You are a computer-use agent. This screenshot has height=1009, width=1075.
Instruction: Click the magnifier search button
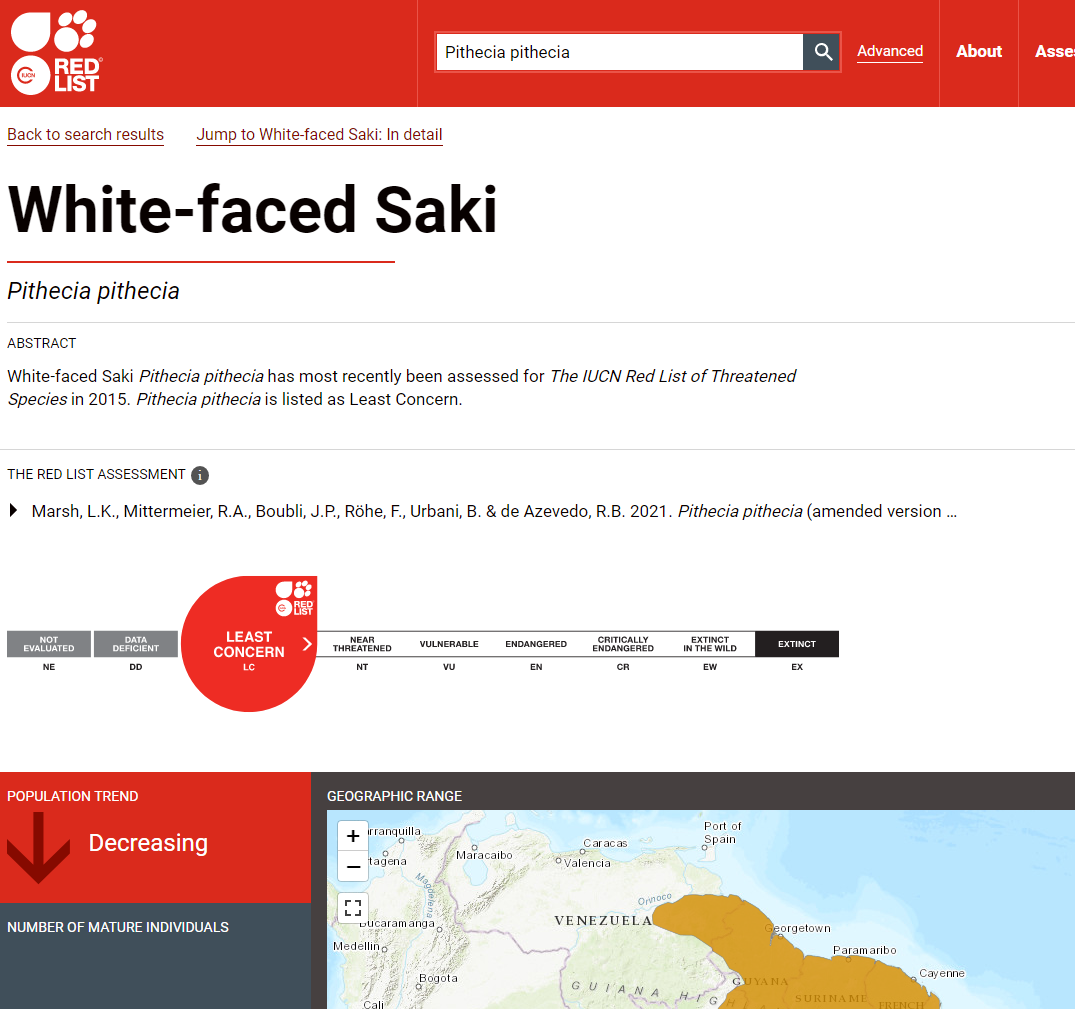click(822, 52)
